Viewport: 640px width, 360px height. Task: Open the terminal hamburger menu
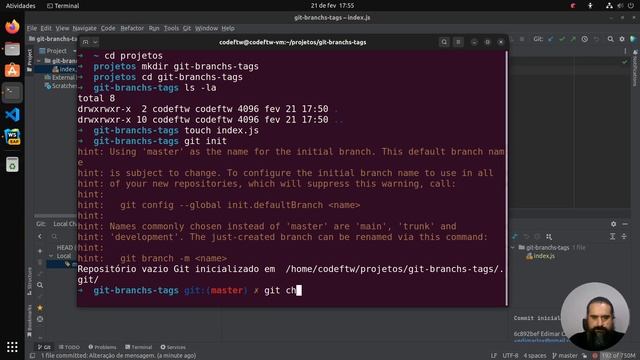point(458,42)
